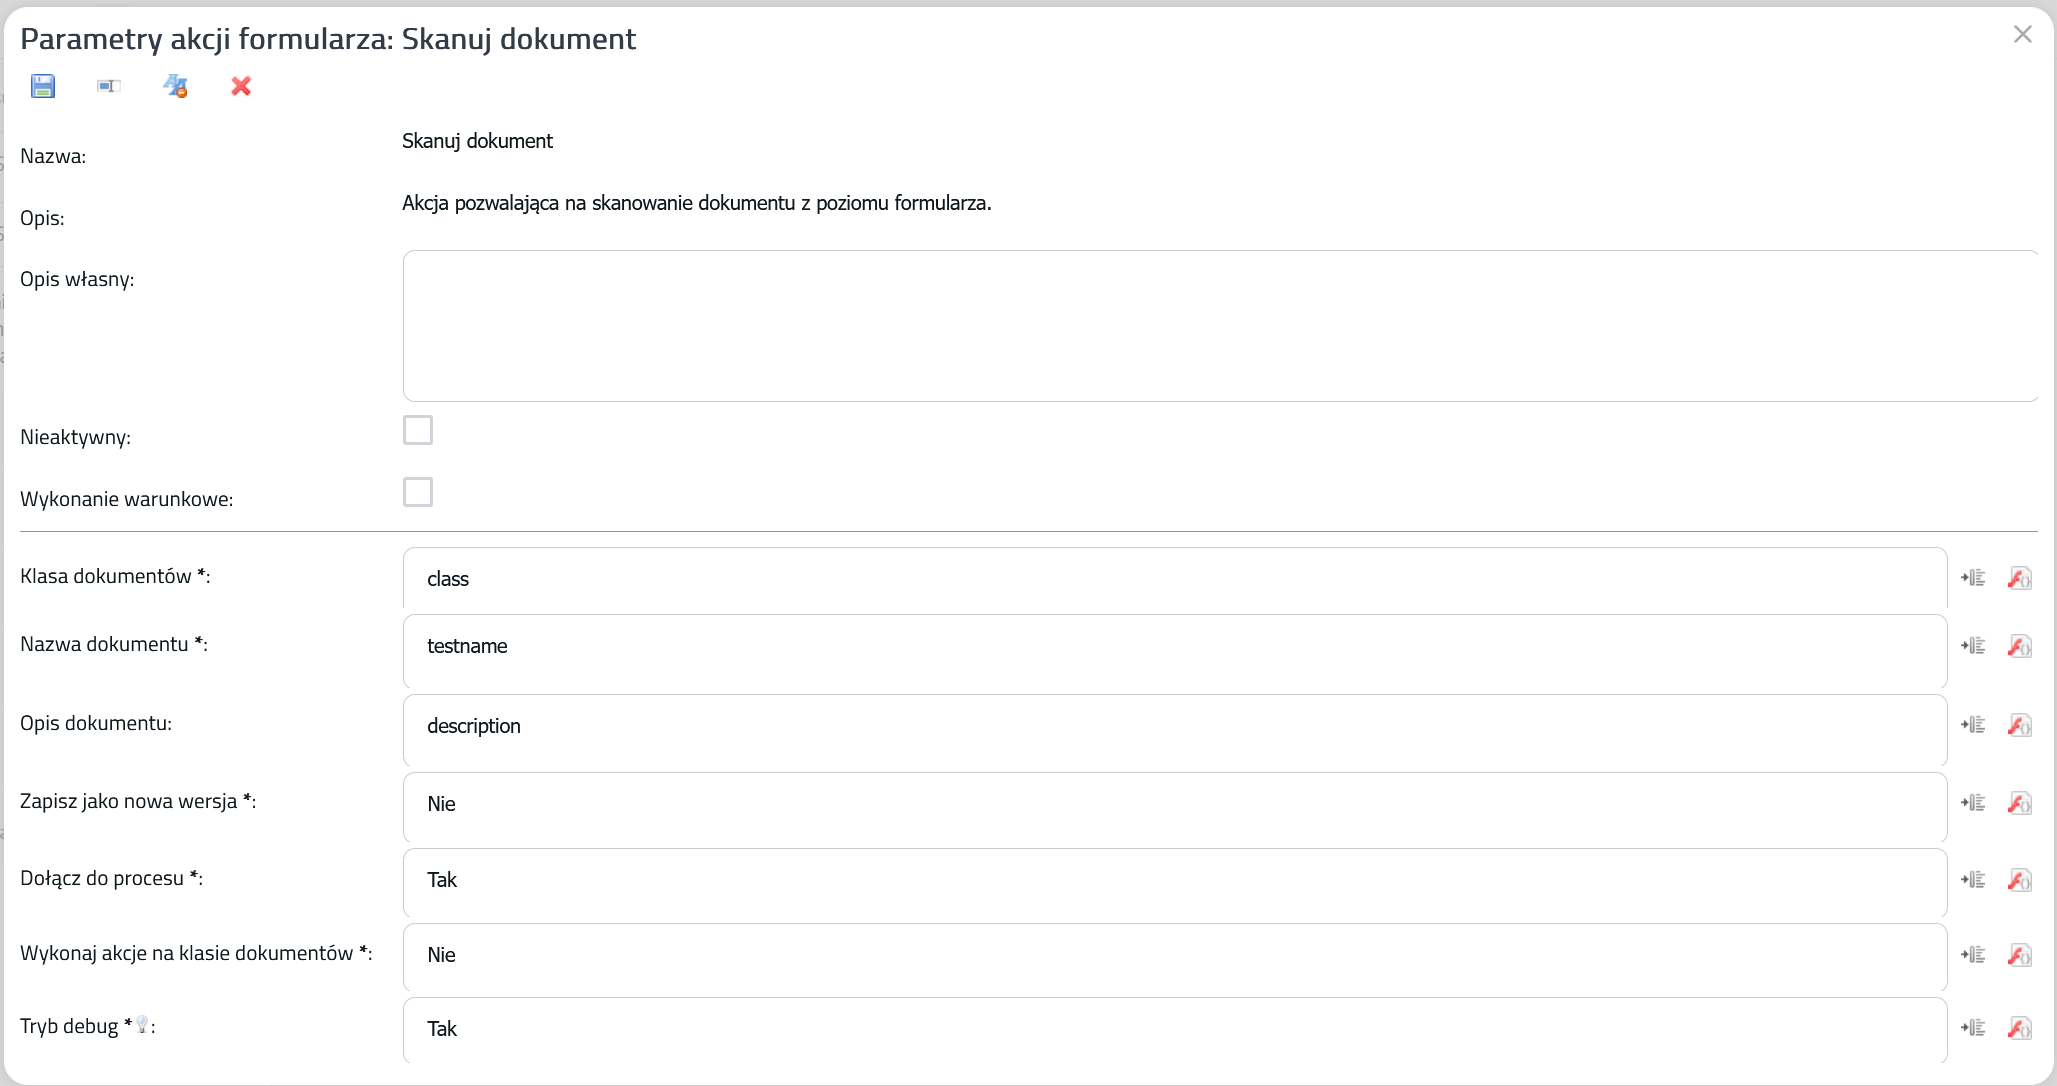Focus the Opis dokumentu field containing description
Viewport: 2057px width, 1086px height.
(x=1175, y=731)
